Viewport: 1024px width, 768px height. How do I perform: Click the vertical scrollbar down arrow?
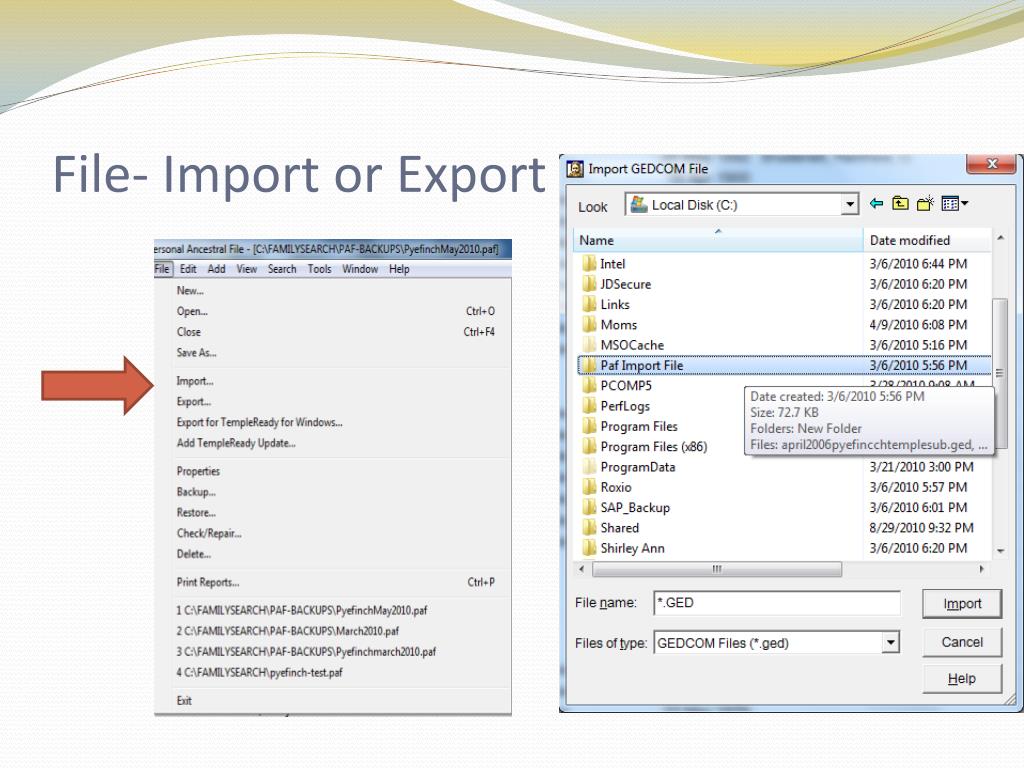1000,551
